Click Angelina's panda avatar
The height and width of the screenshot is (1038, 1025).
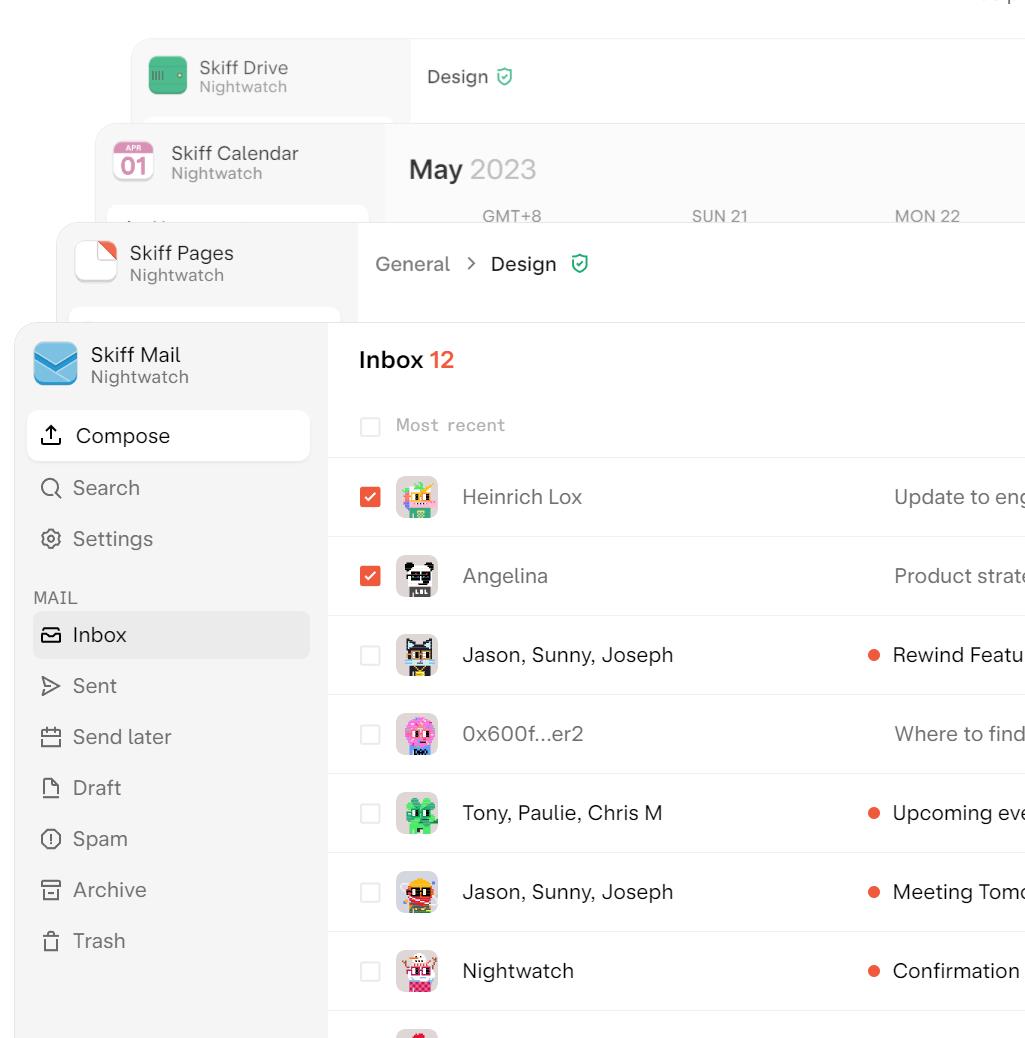click(x=417, y=576)
